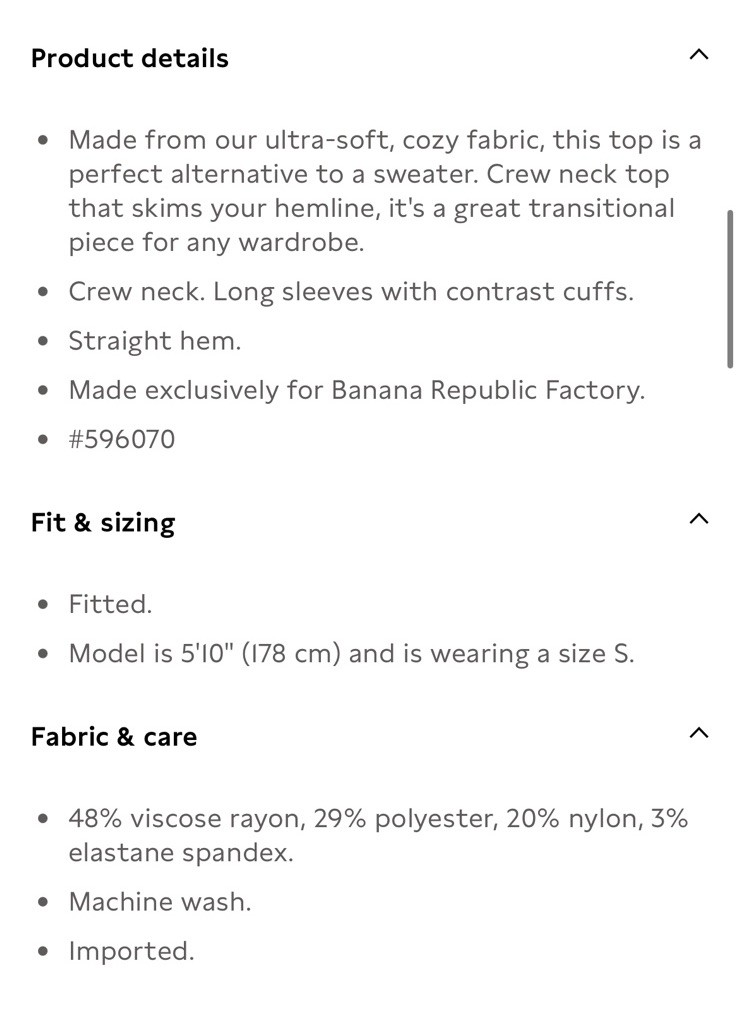Select product number #596070

click(x=122, y=439)
